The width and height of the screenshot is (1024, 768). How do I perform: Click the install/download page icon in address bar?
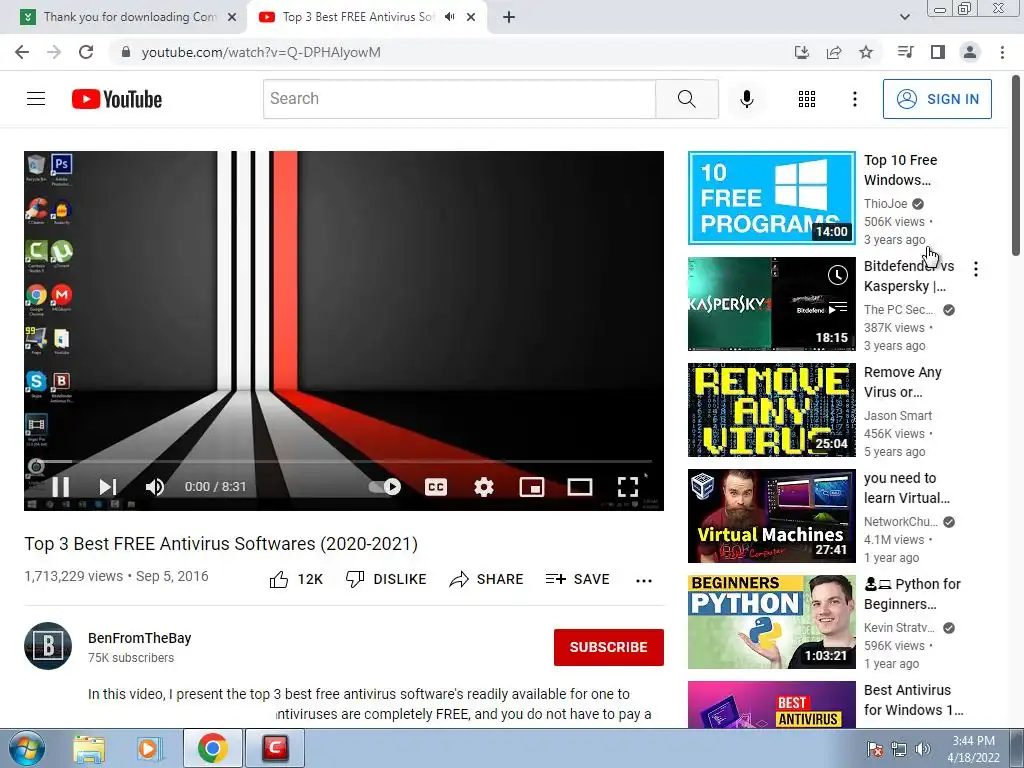point(801,52)
